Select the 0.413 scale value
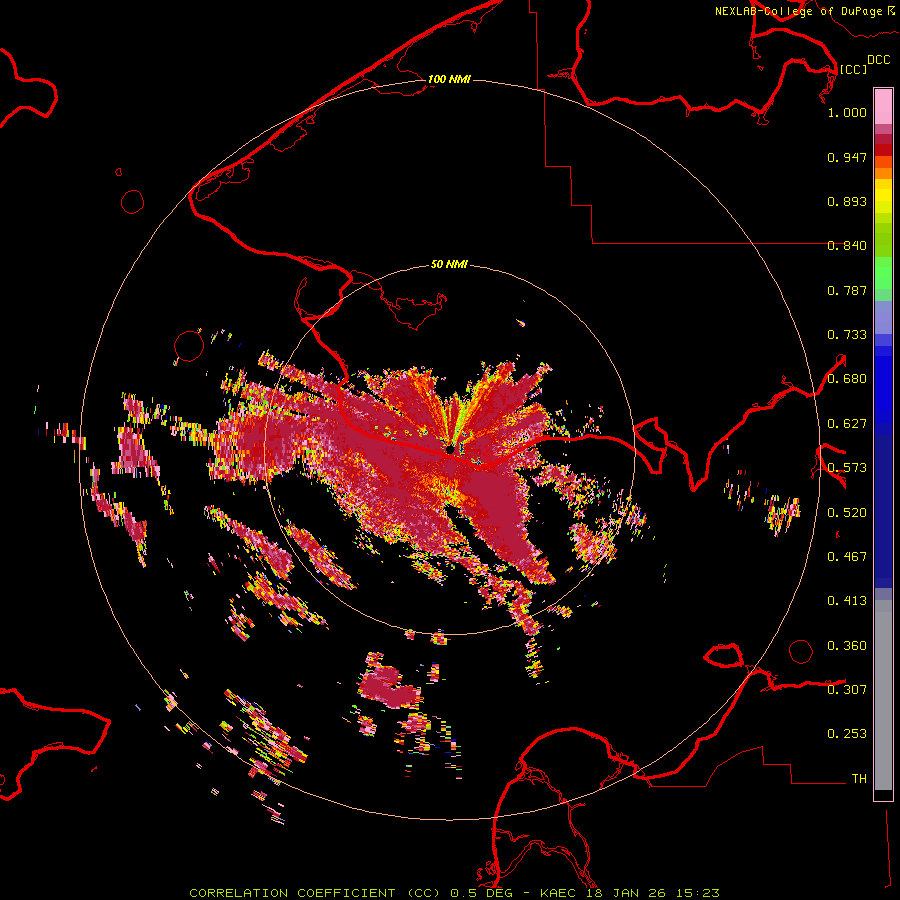Screen dimensions: 900x900 (x=847, y=601)
